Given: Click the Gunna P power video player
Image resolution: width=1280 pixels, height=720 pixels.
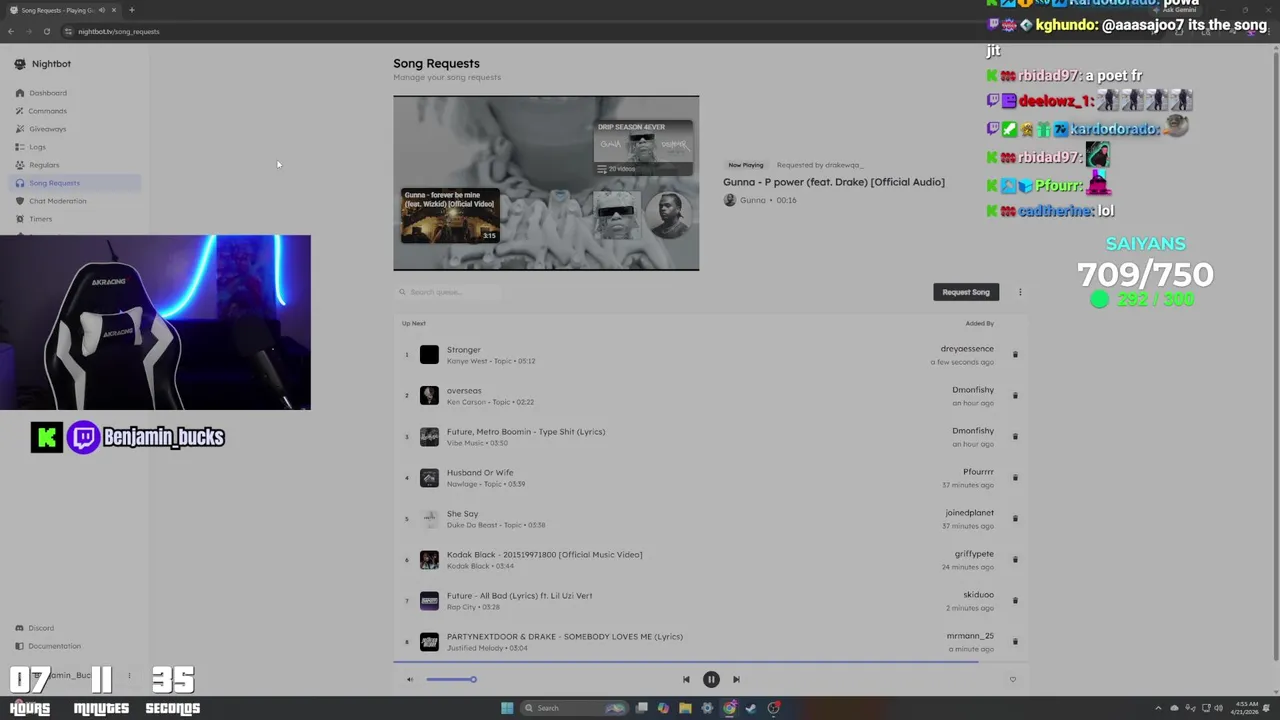Looking at the screenshot, I should pyautogui.click(x=546, y=183).
